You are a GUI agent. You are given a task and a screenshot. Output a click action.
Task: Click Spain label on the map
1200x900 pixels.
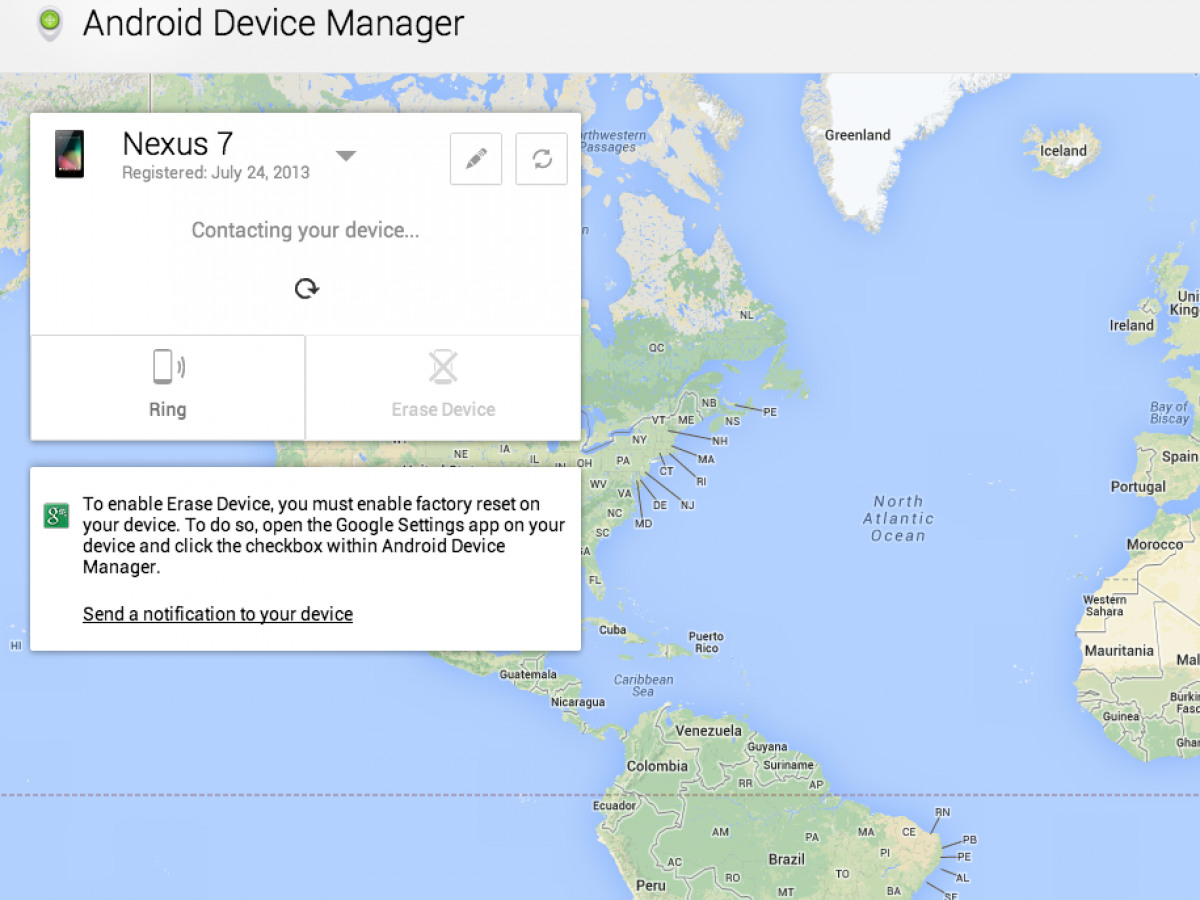coord(1179,456)
